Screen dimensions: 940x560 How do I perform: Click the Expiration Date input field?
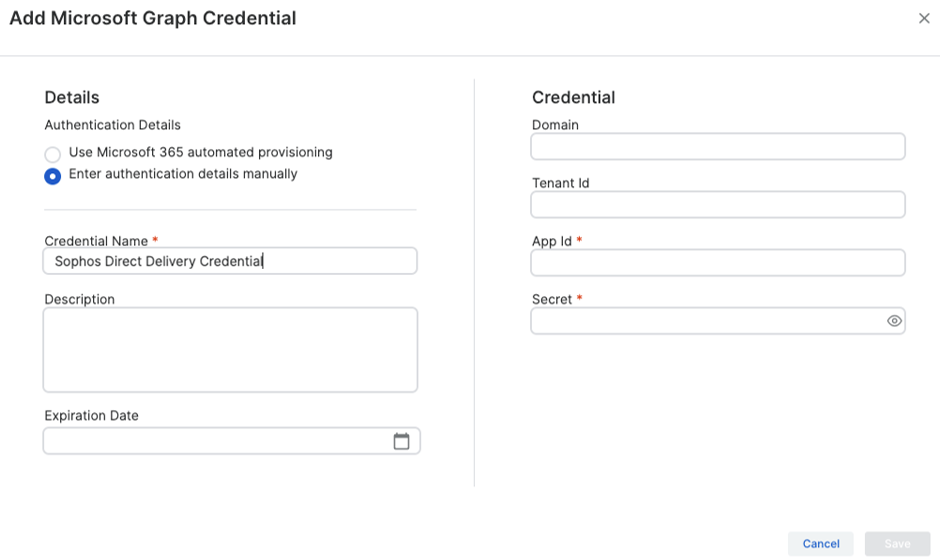click(215, 441)
